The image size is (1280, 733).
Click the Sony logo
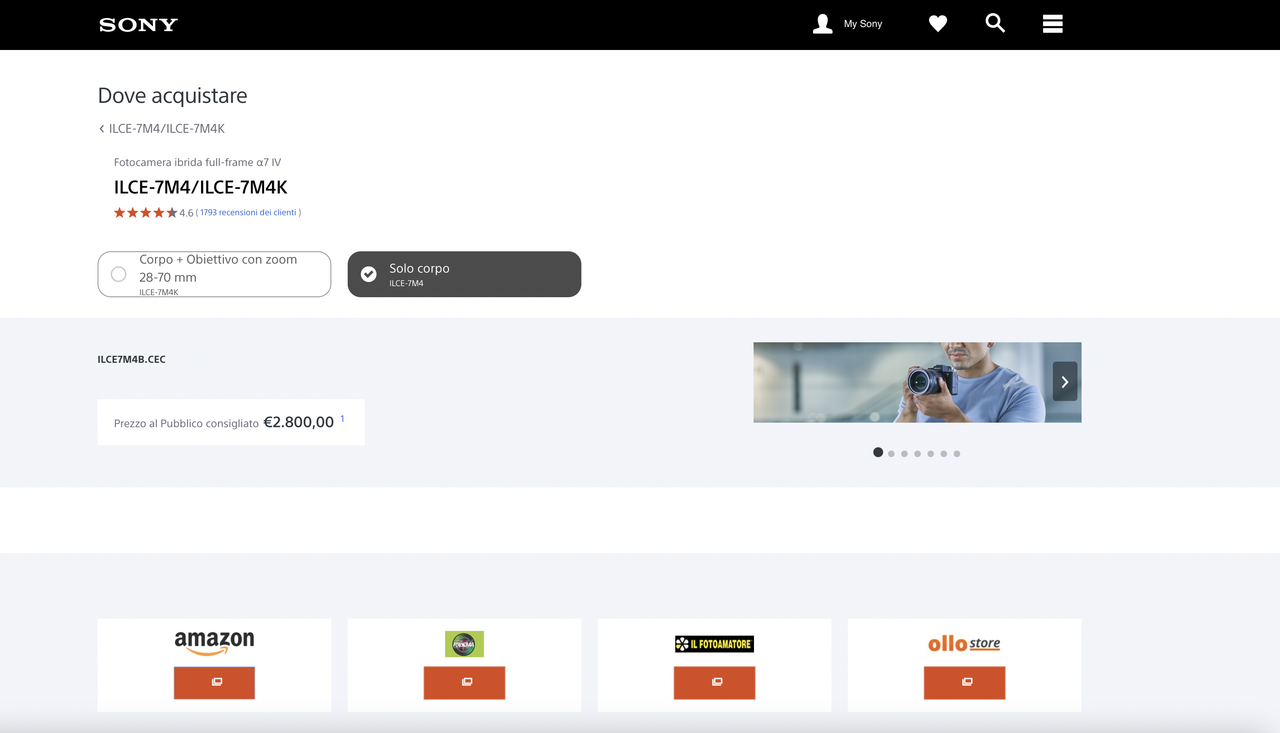[x=138, y=24]
